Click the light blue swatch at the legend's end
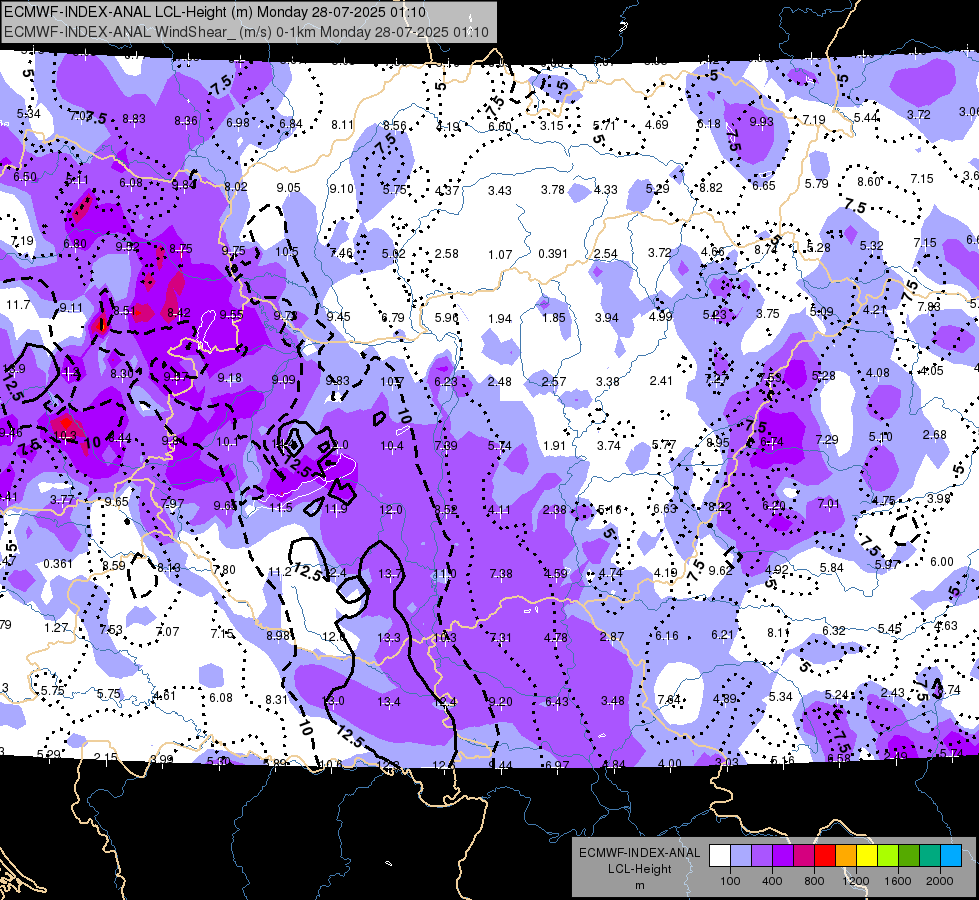This screenshot has height=900, width=979. pyautogui.click(x=951, y=856)
